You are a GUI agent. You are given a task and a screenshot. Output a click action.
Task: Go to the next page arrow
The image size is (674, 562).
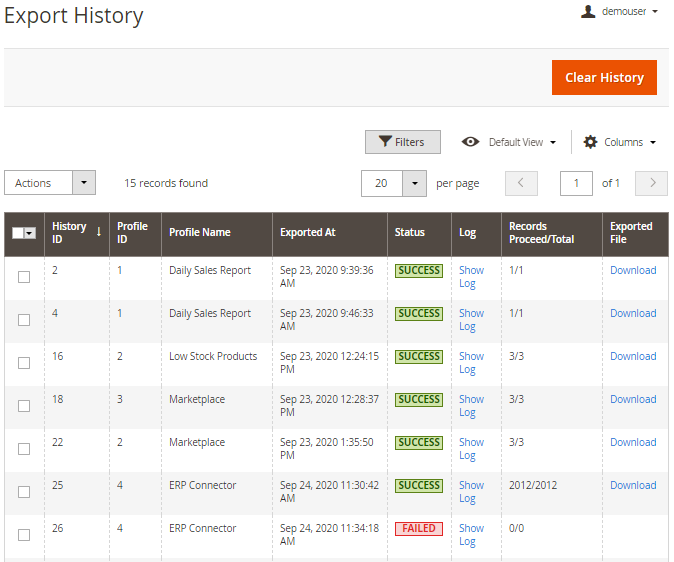pos(652,183)
